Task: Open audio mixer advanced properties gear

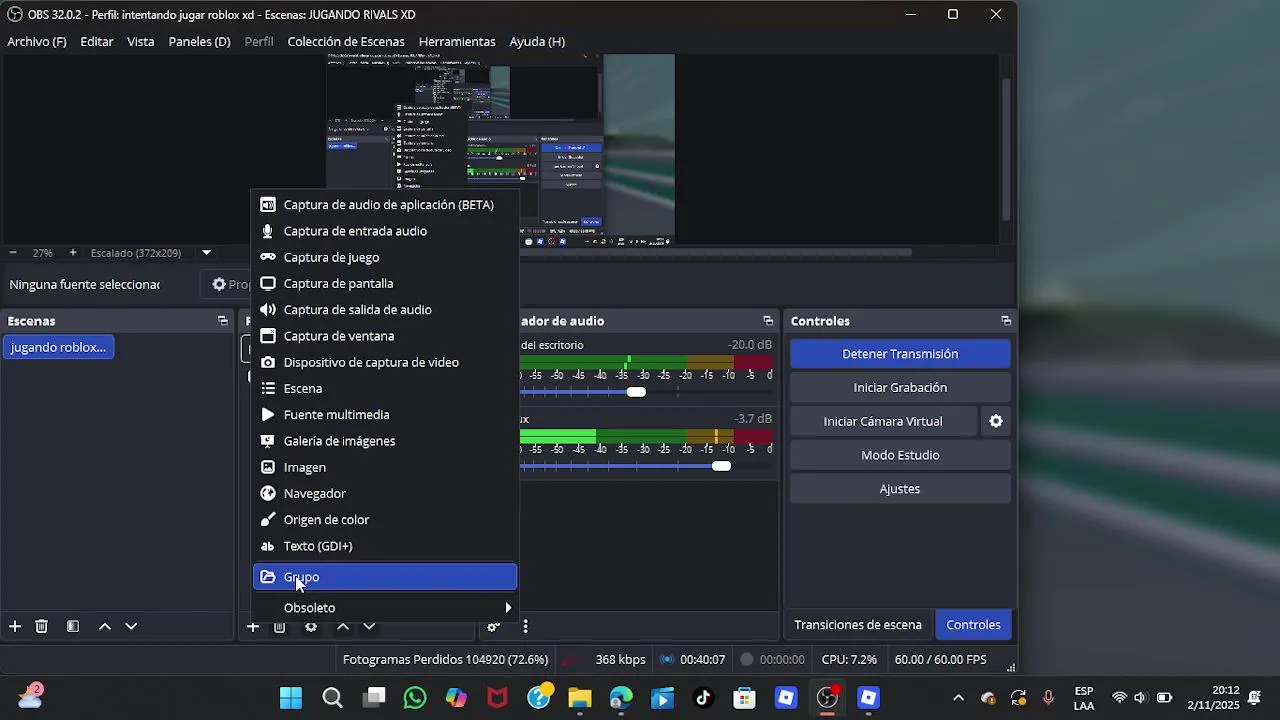Action: [x=493, y=627]
